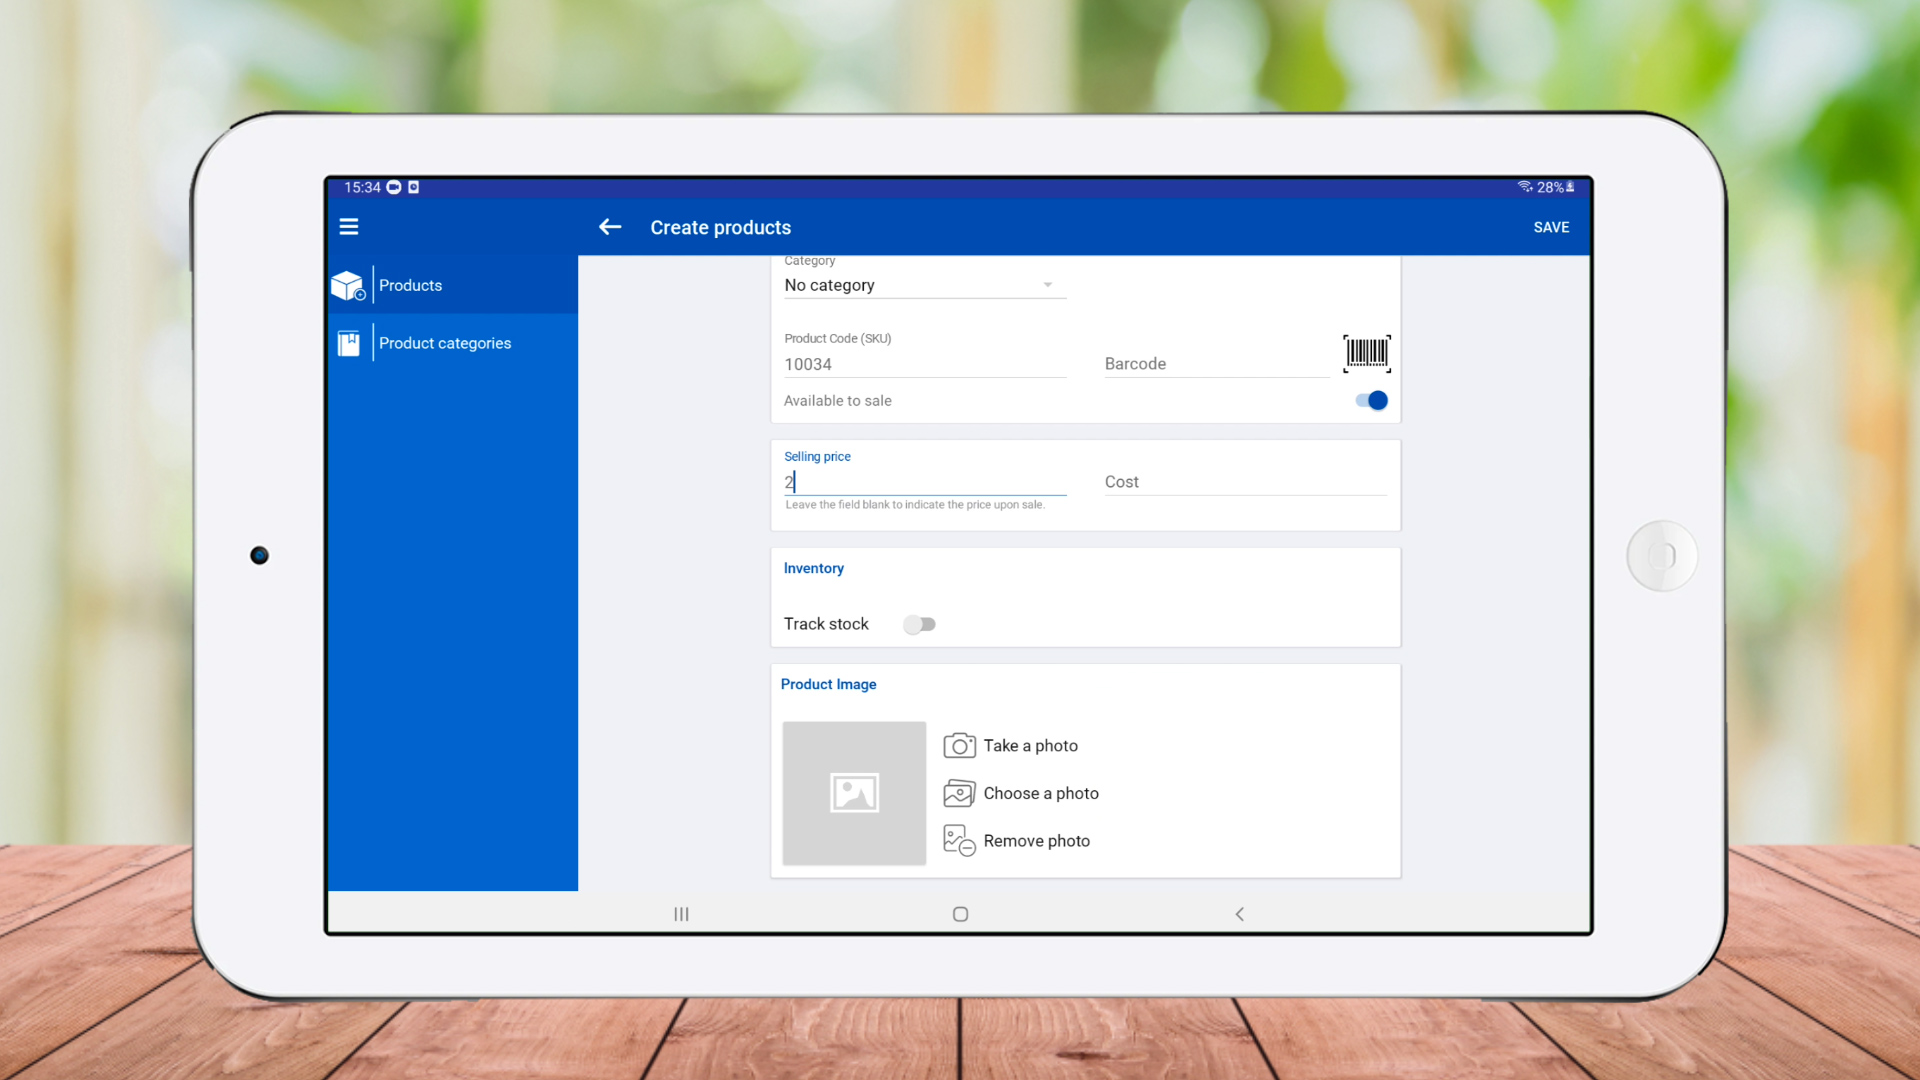
Task: Click the Choose a photo text
Action: [1041, 793]
